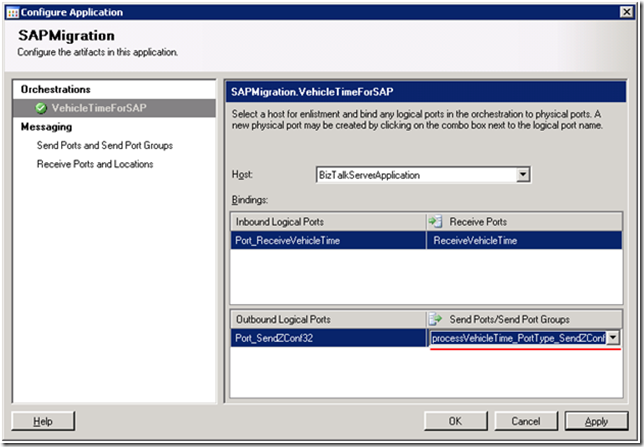Click the Cancel button
The height and width of the screenshot is (447, 644).
[x=525, y=421]
